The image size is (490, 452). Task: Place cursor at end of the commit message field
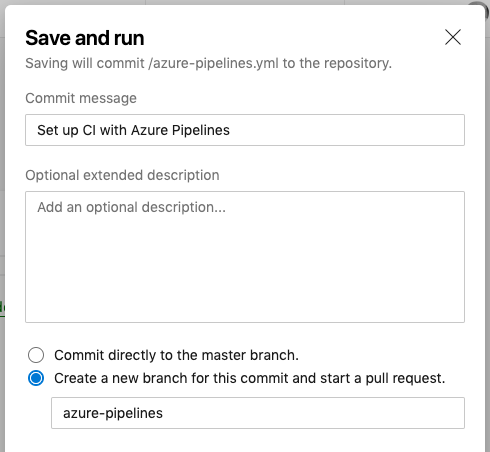[231, 130]
